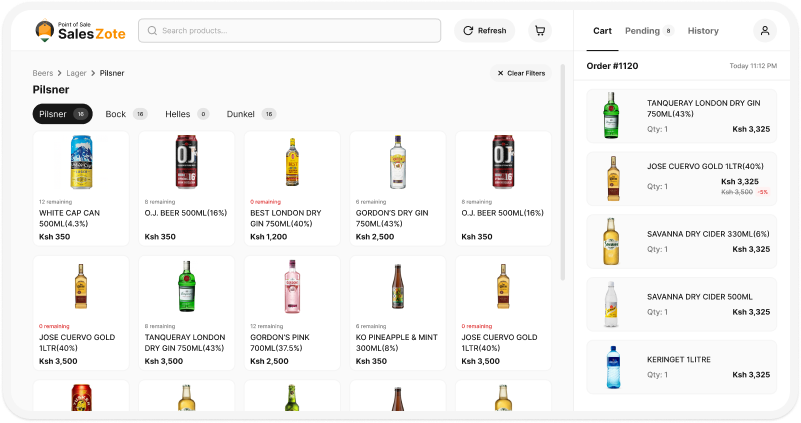Select KO PINEAPPLE & MINT 300ML(8%) name

pyautogui.click(x=396, y=343)
